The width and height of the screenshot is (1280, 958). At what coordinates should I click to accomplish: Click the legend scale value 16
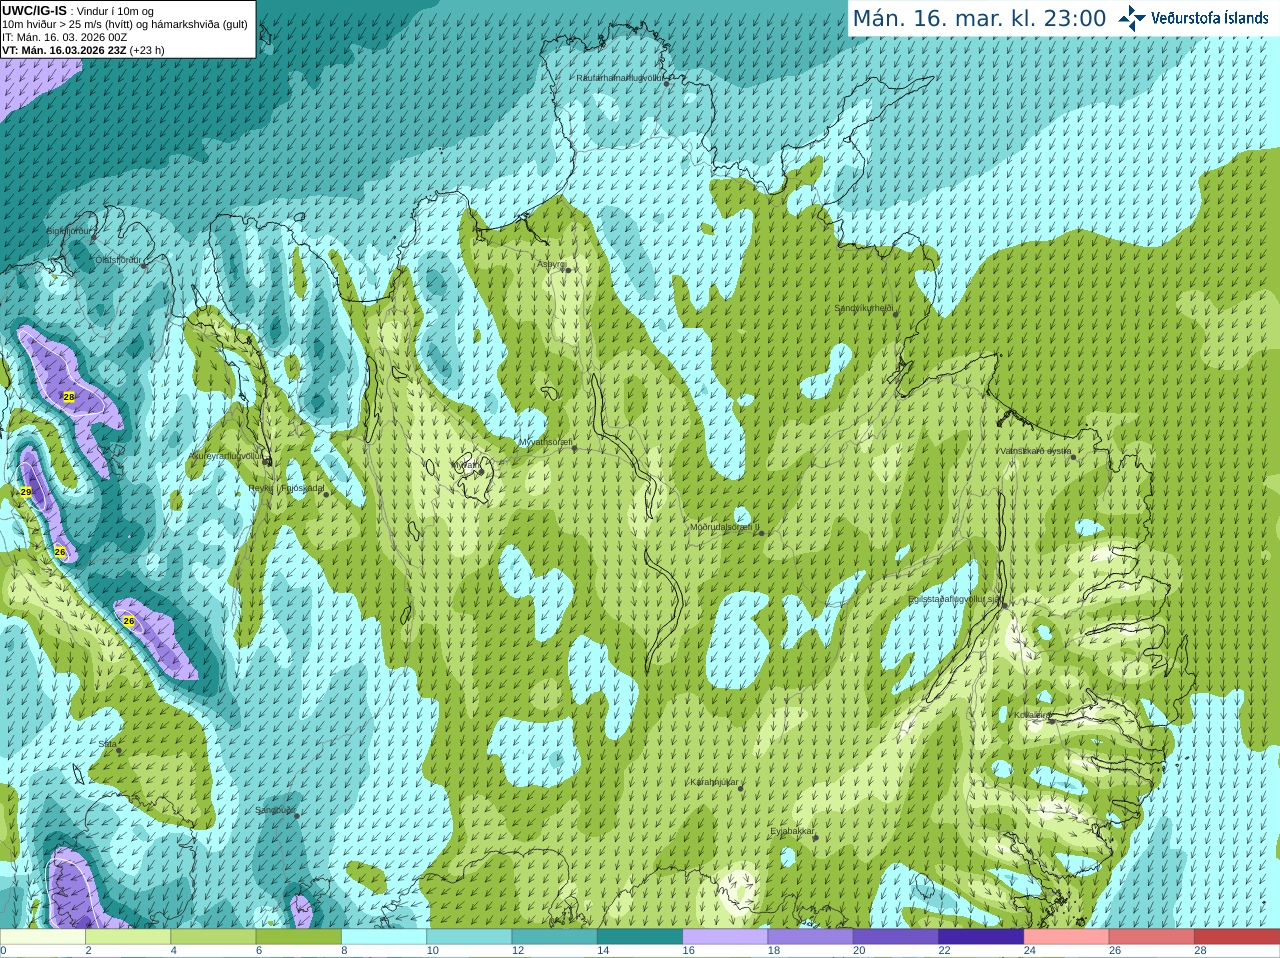pyautogui.click(x=688, y=951)
